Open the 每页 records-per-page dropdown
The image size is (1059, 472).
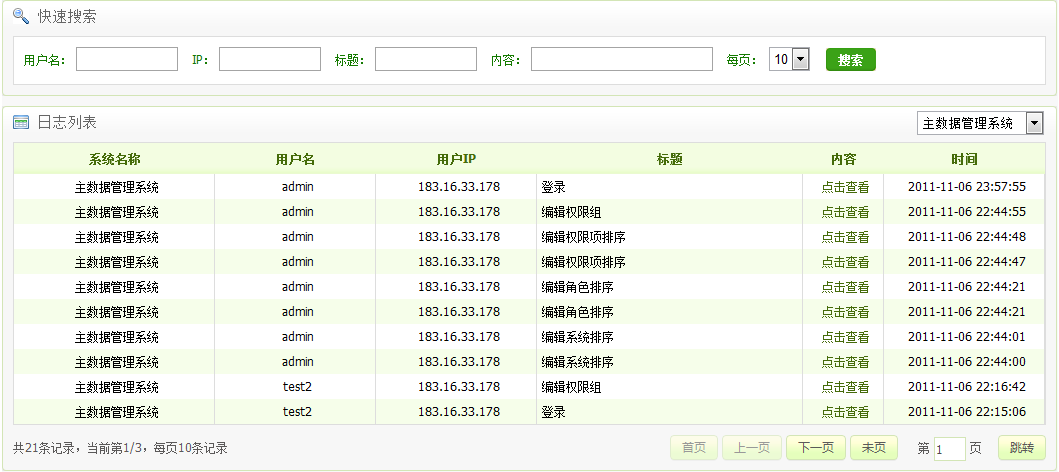789,59
